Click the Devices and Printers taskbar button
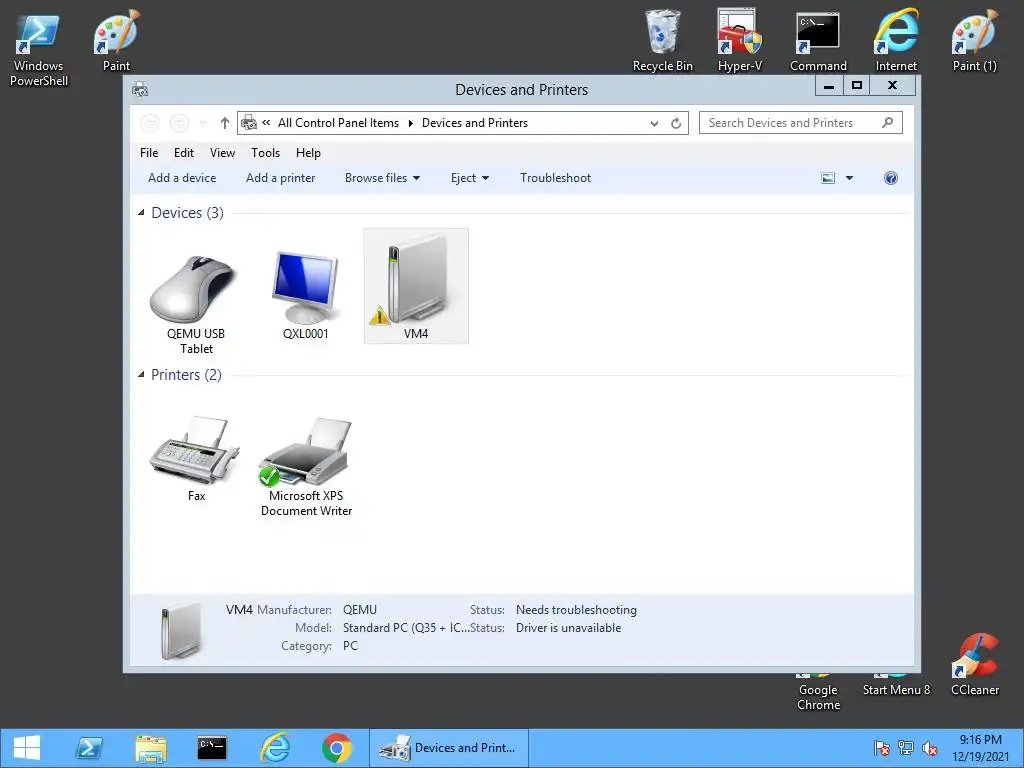 point(449,748)
